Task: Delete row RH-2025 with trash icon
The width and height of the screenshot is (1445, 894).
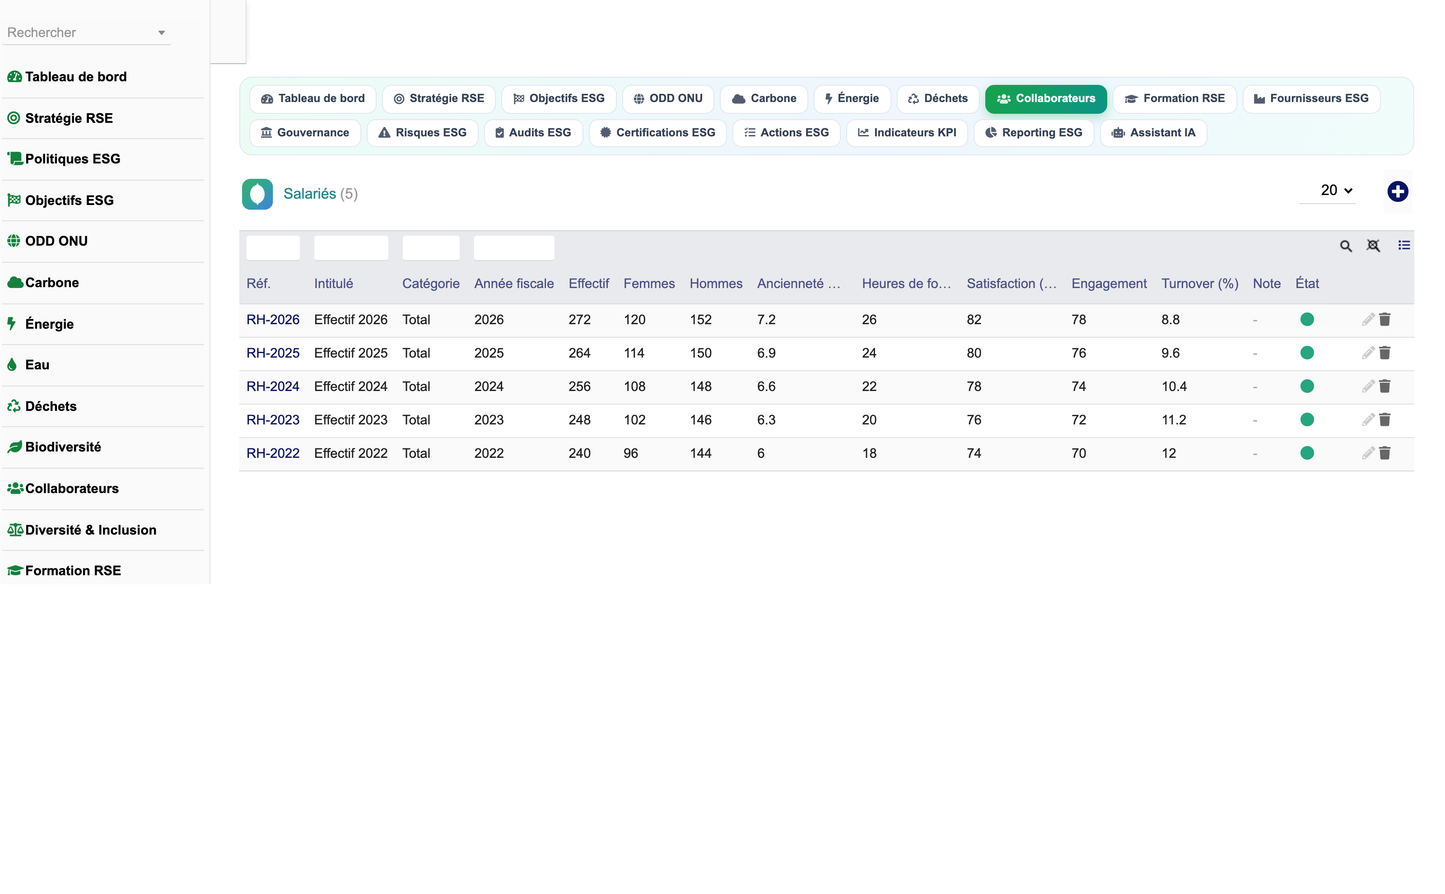Action: [x=1384, y=353]
